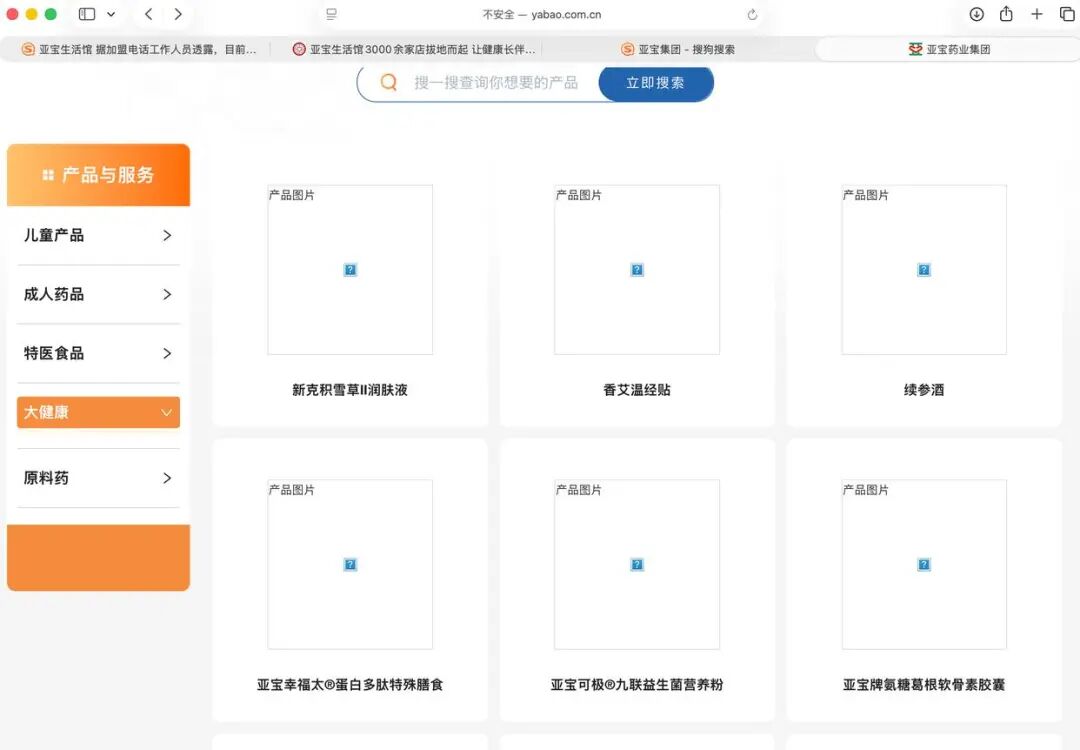
Task: Click the magnifying glass search icon
Action: pyautogui.click(x=389, y=82)
